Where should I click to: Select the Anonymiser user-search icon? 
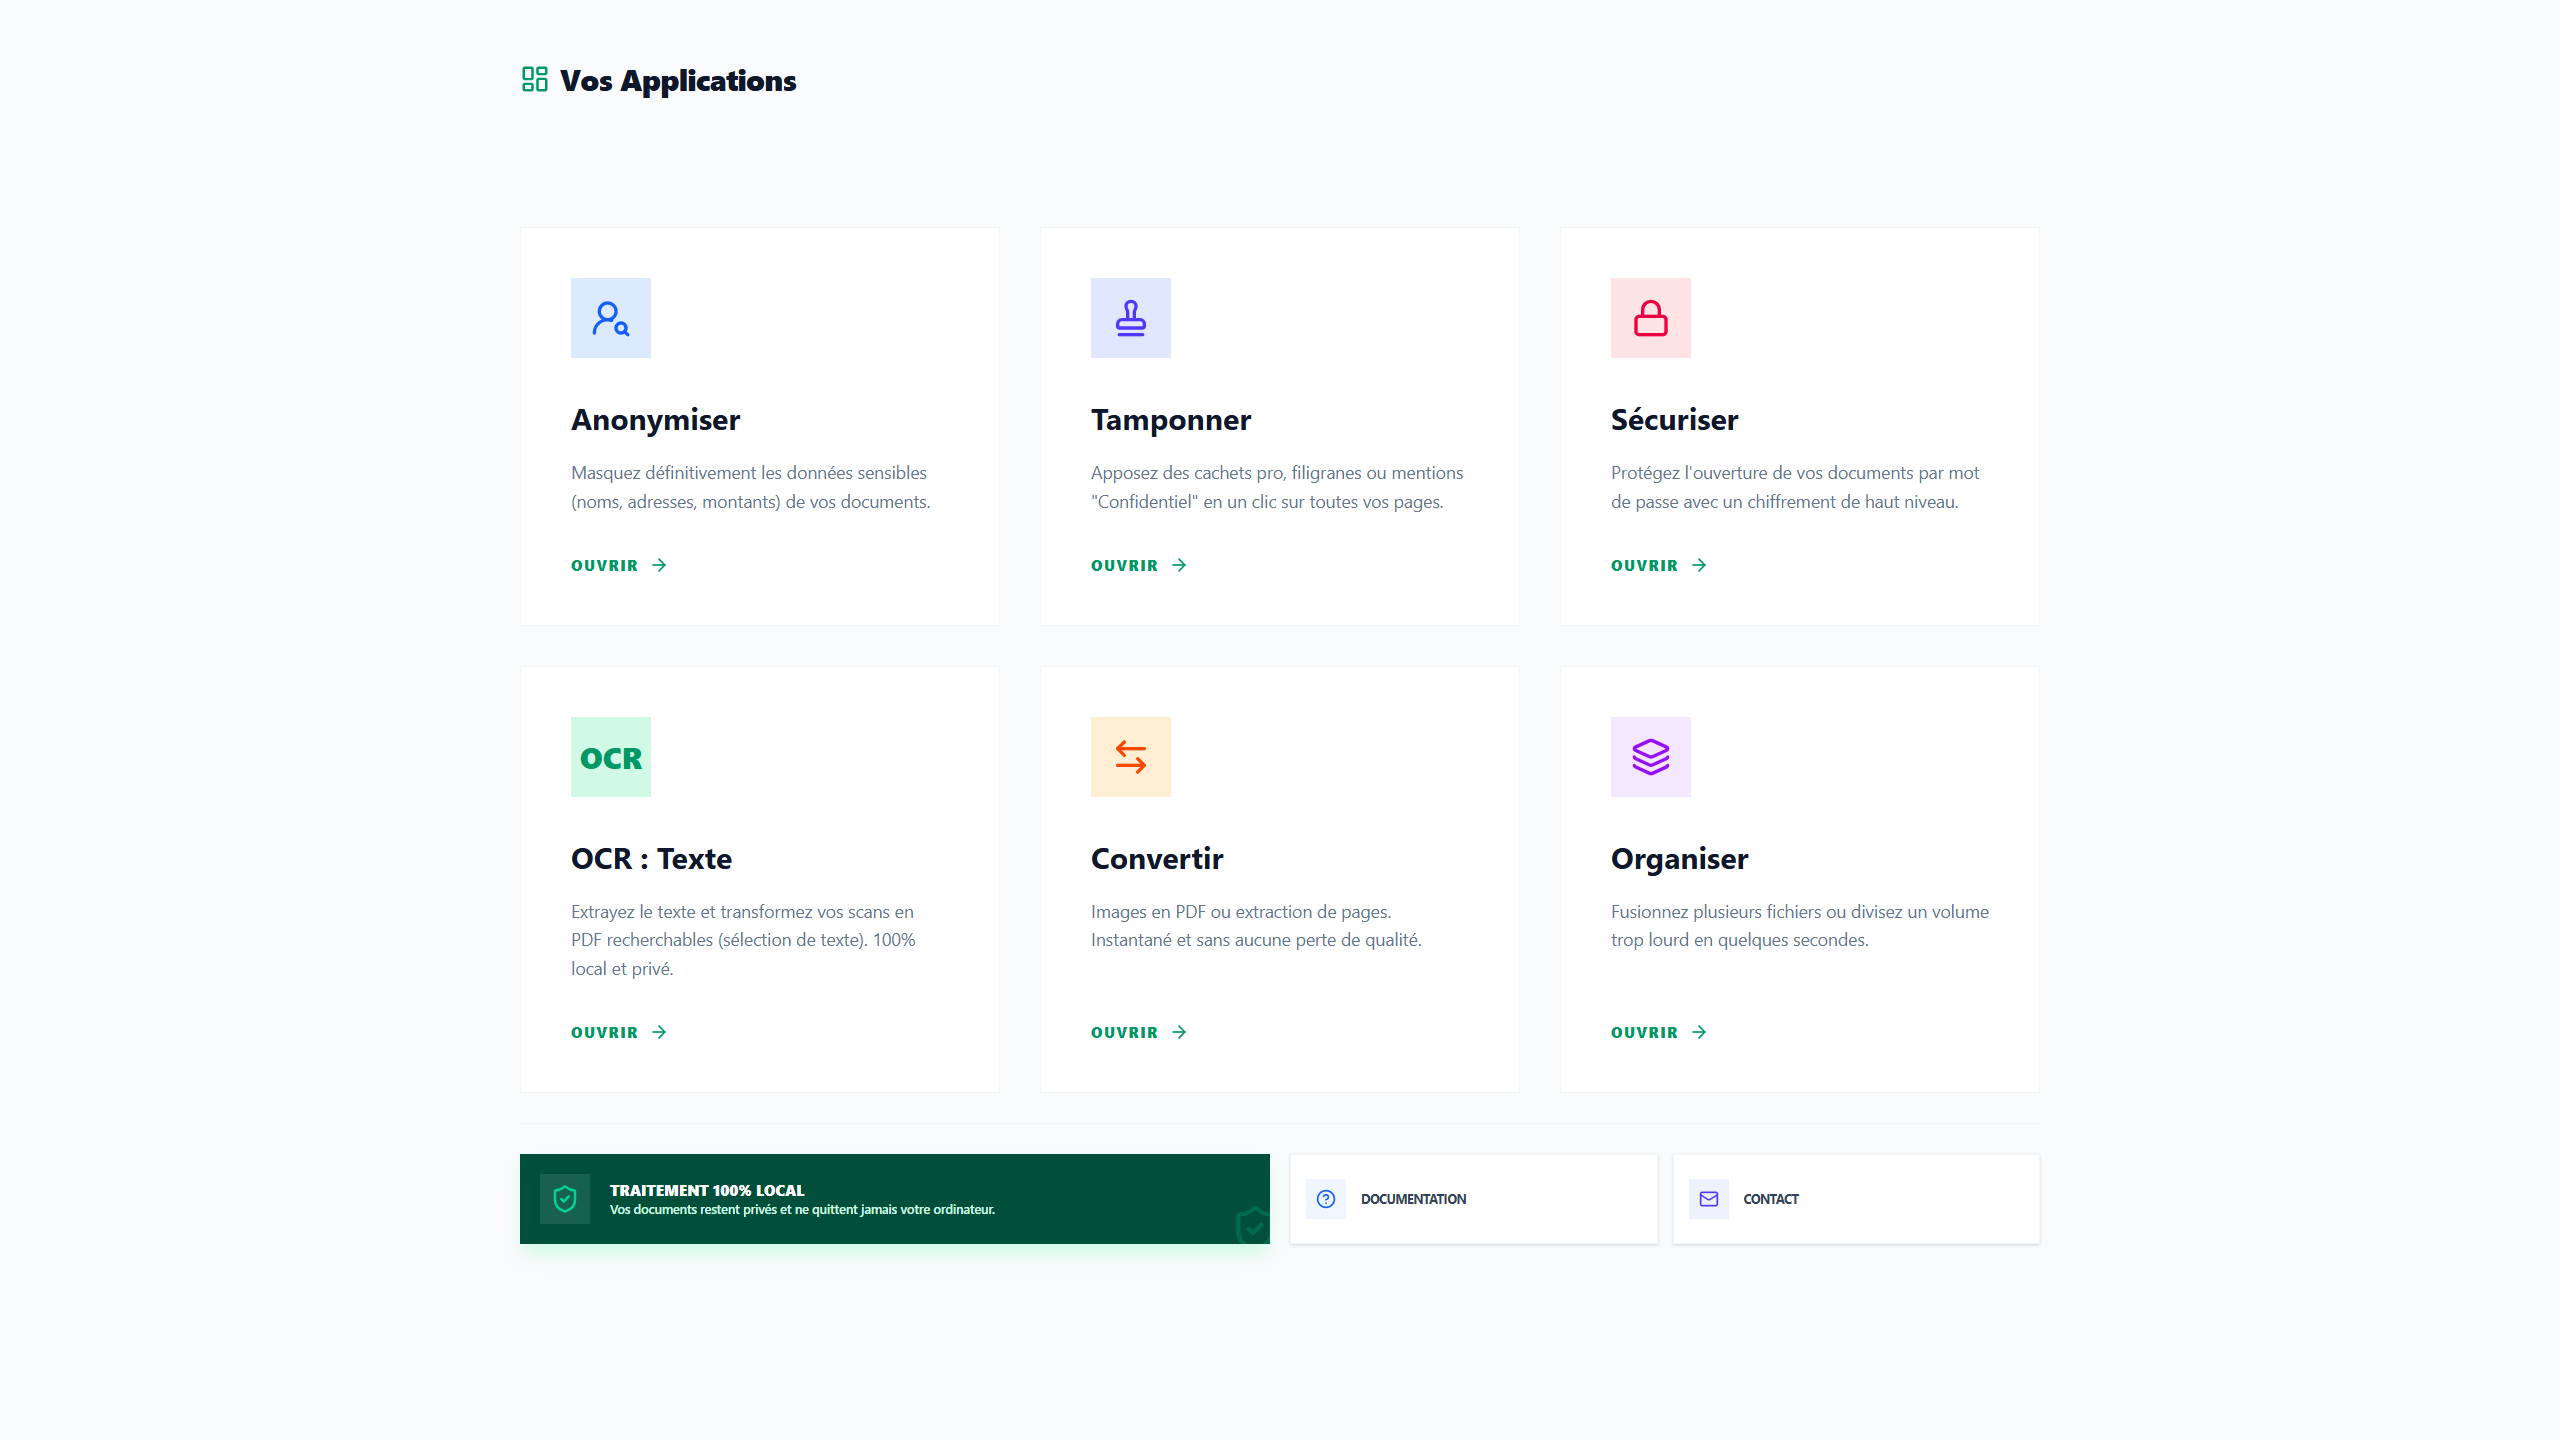tap(610, 318)
